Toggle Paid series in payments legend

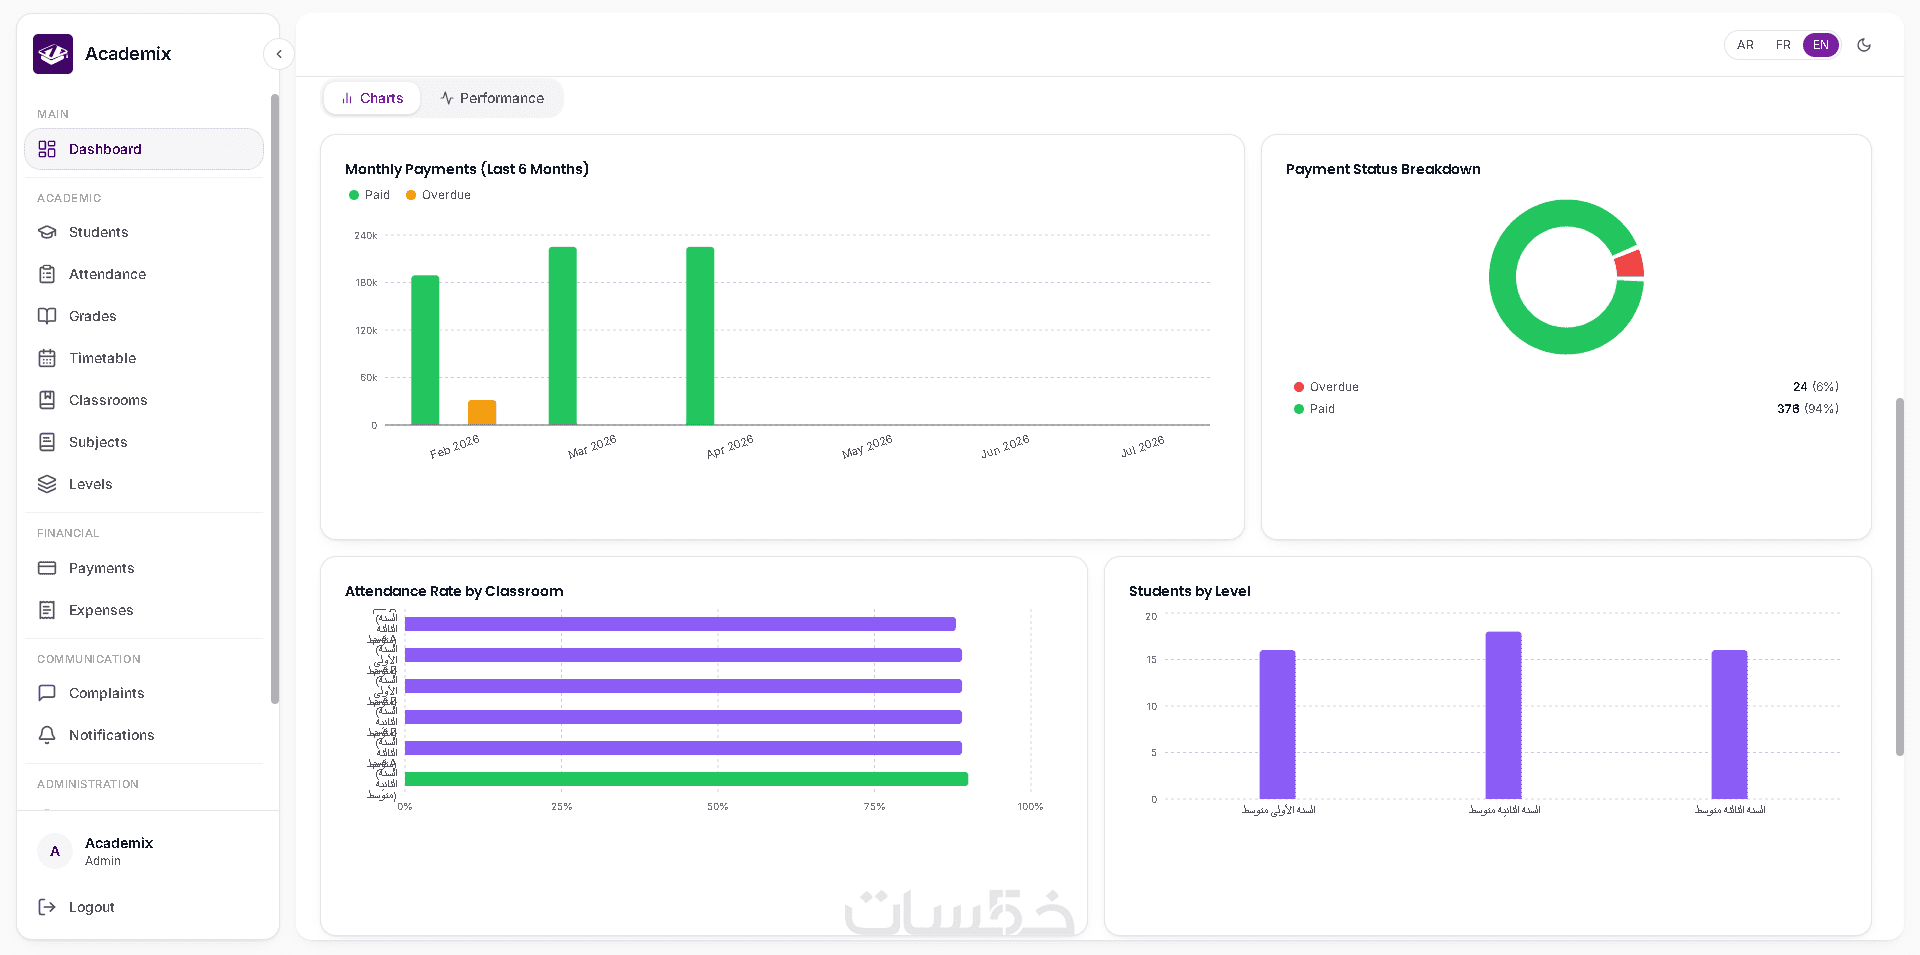click(369, 195)
